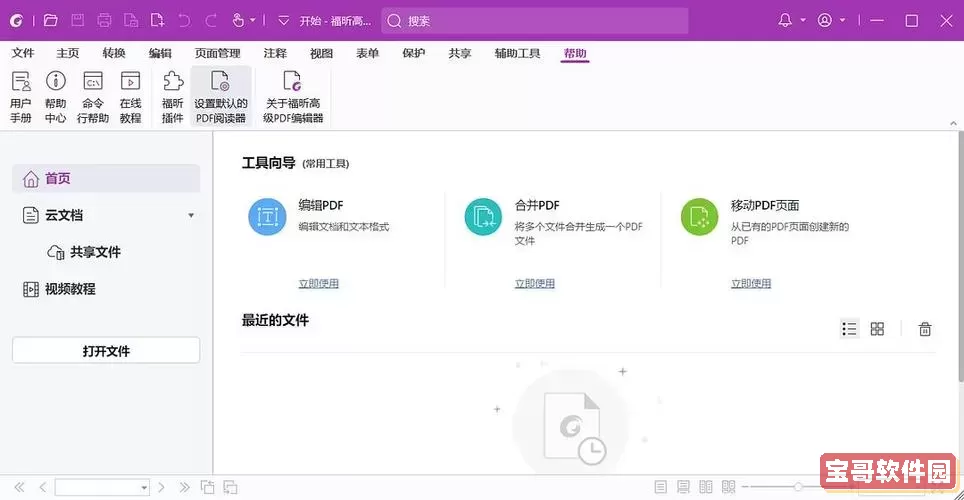Click the 开始 - 福昕高... document tab
Screen dimensions: 964x500
[x=335, y=21]
